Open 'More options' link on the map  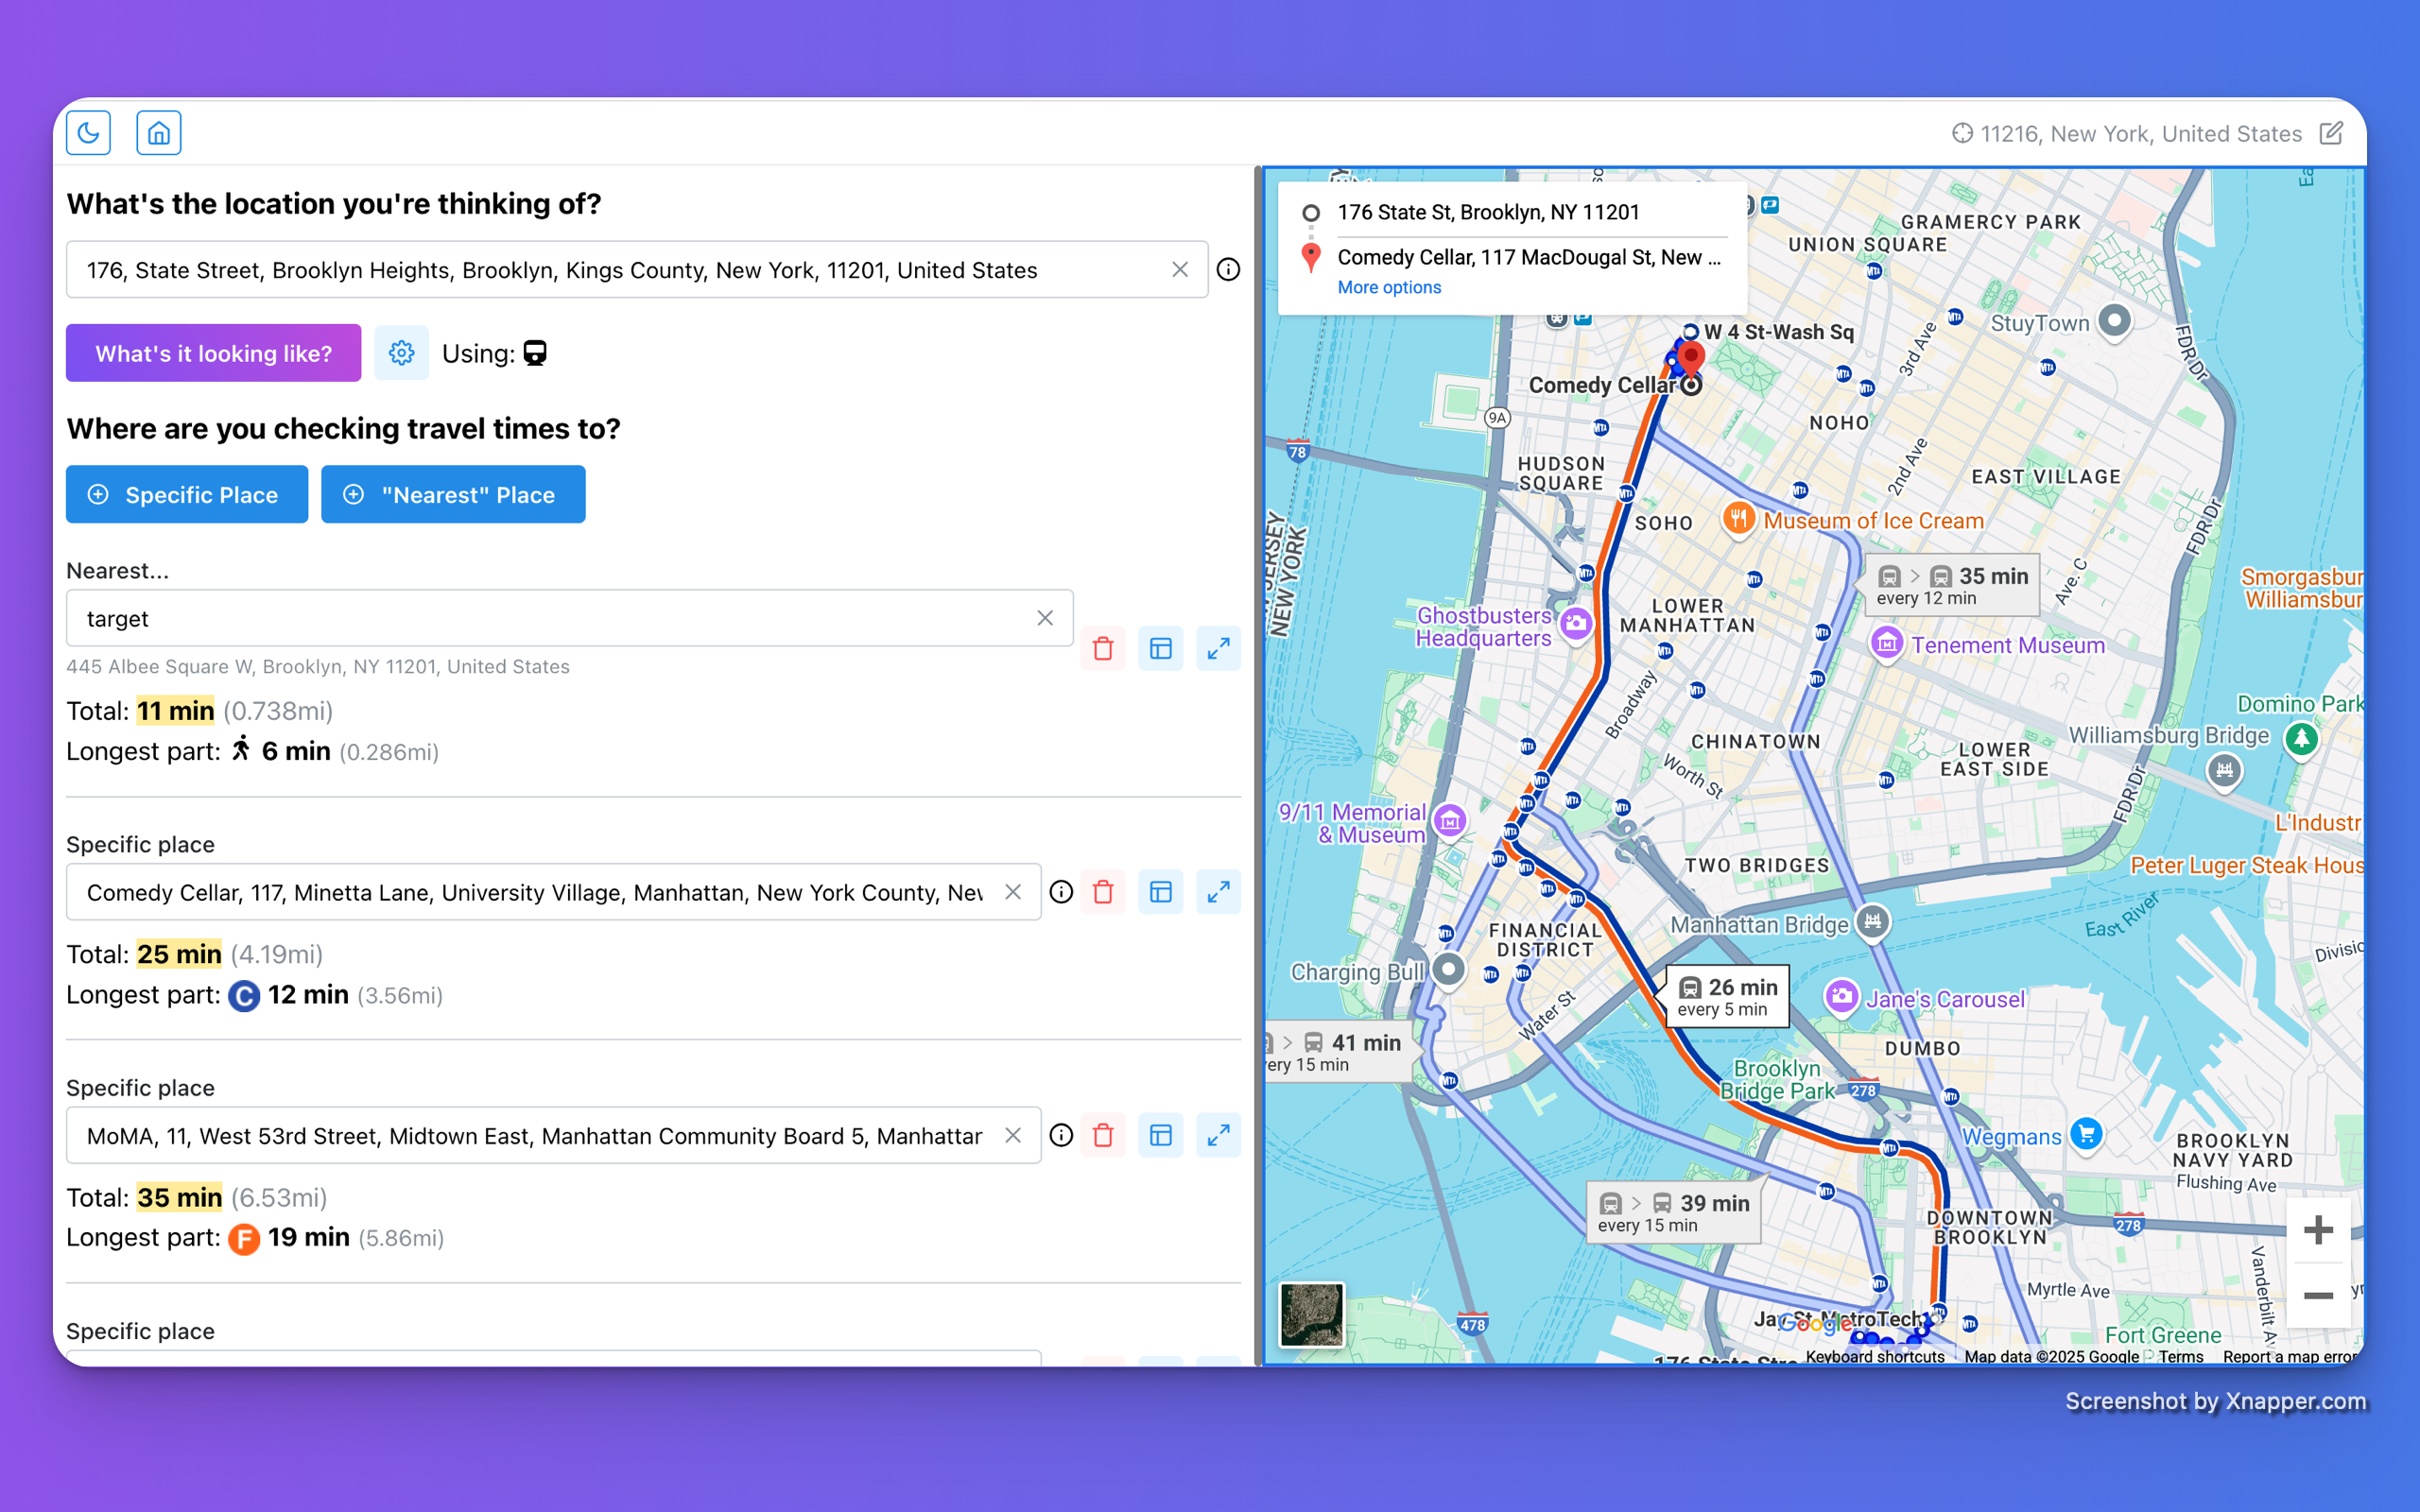pyautogui.click(x=1389, y=287)
